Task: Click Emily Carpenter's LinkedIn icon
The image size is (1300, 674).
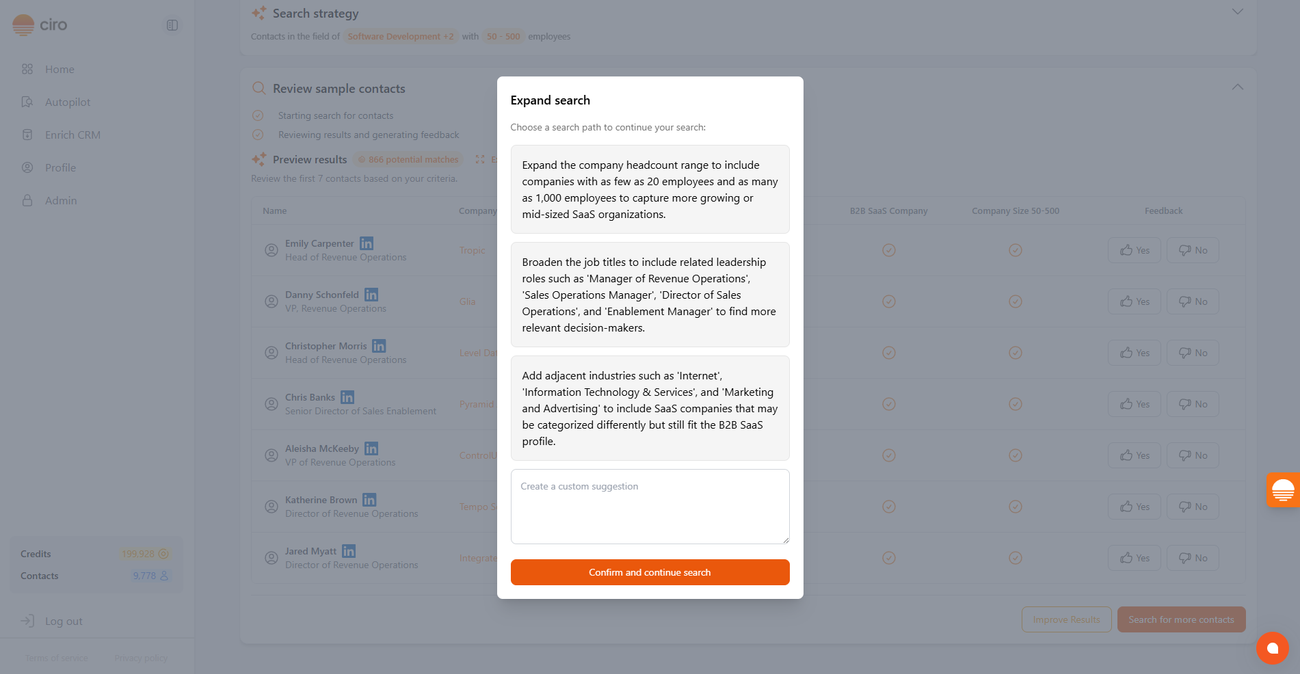Action: point(367,243)
